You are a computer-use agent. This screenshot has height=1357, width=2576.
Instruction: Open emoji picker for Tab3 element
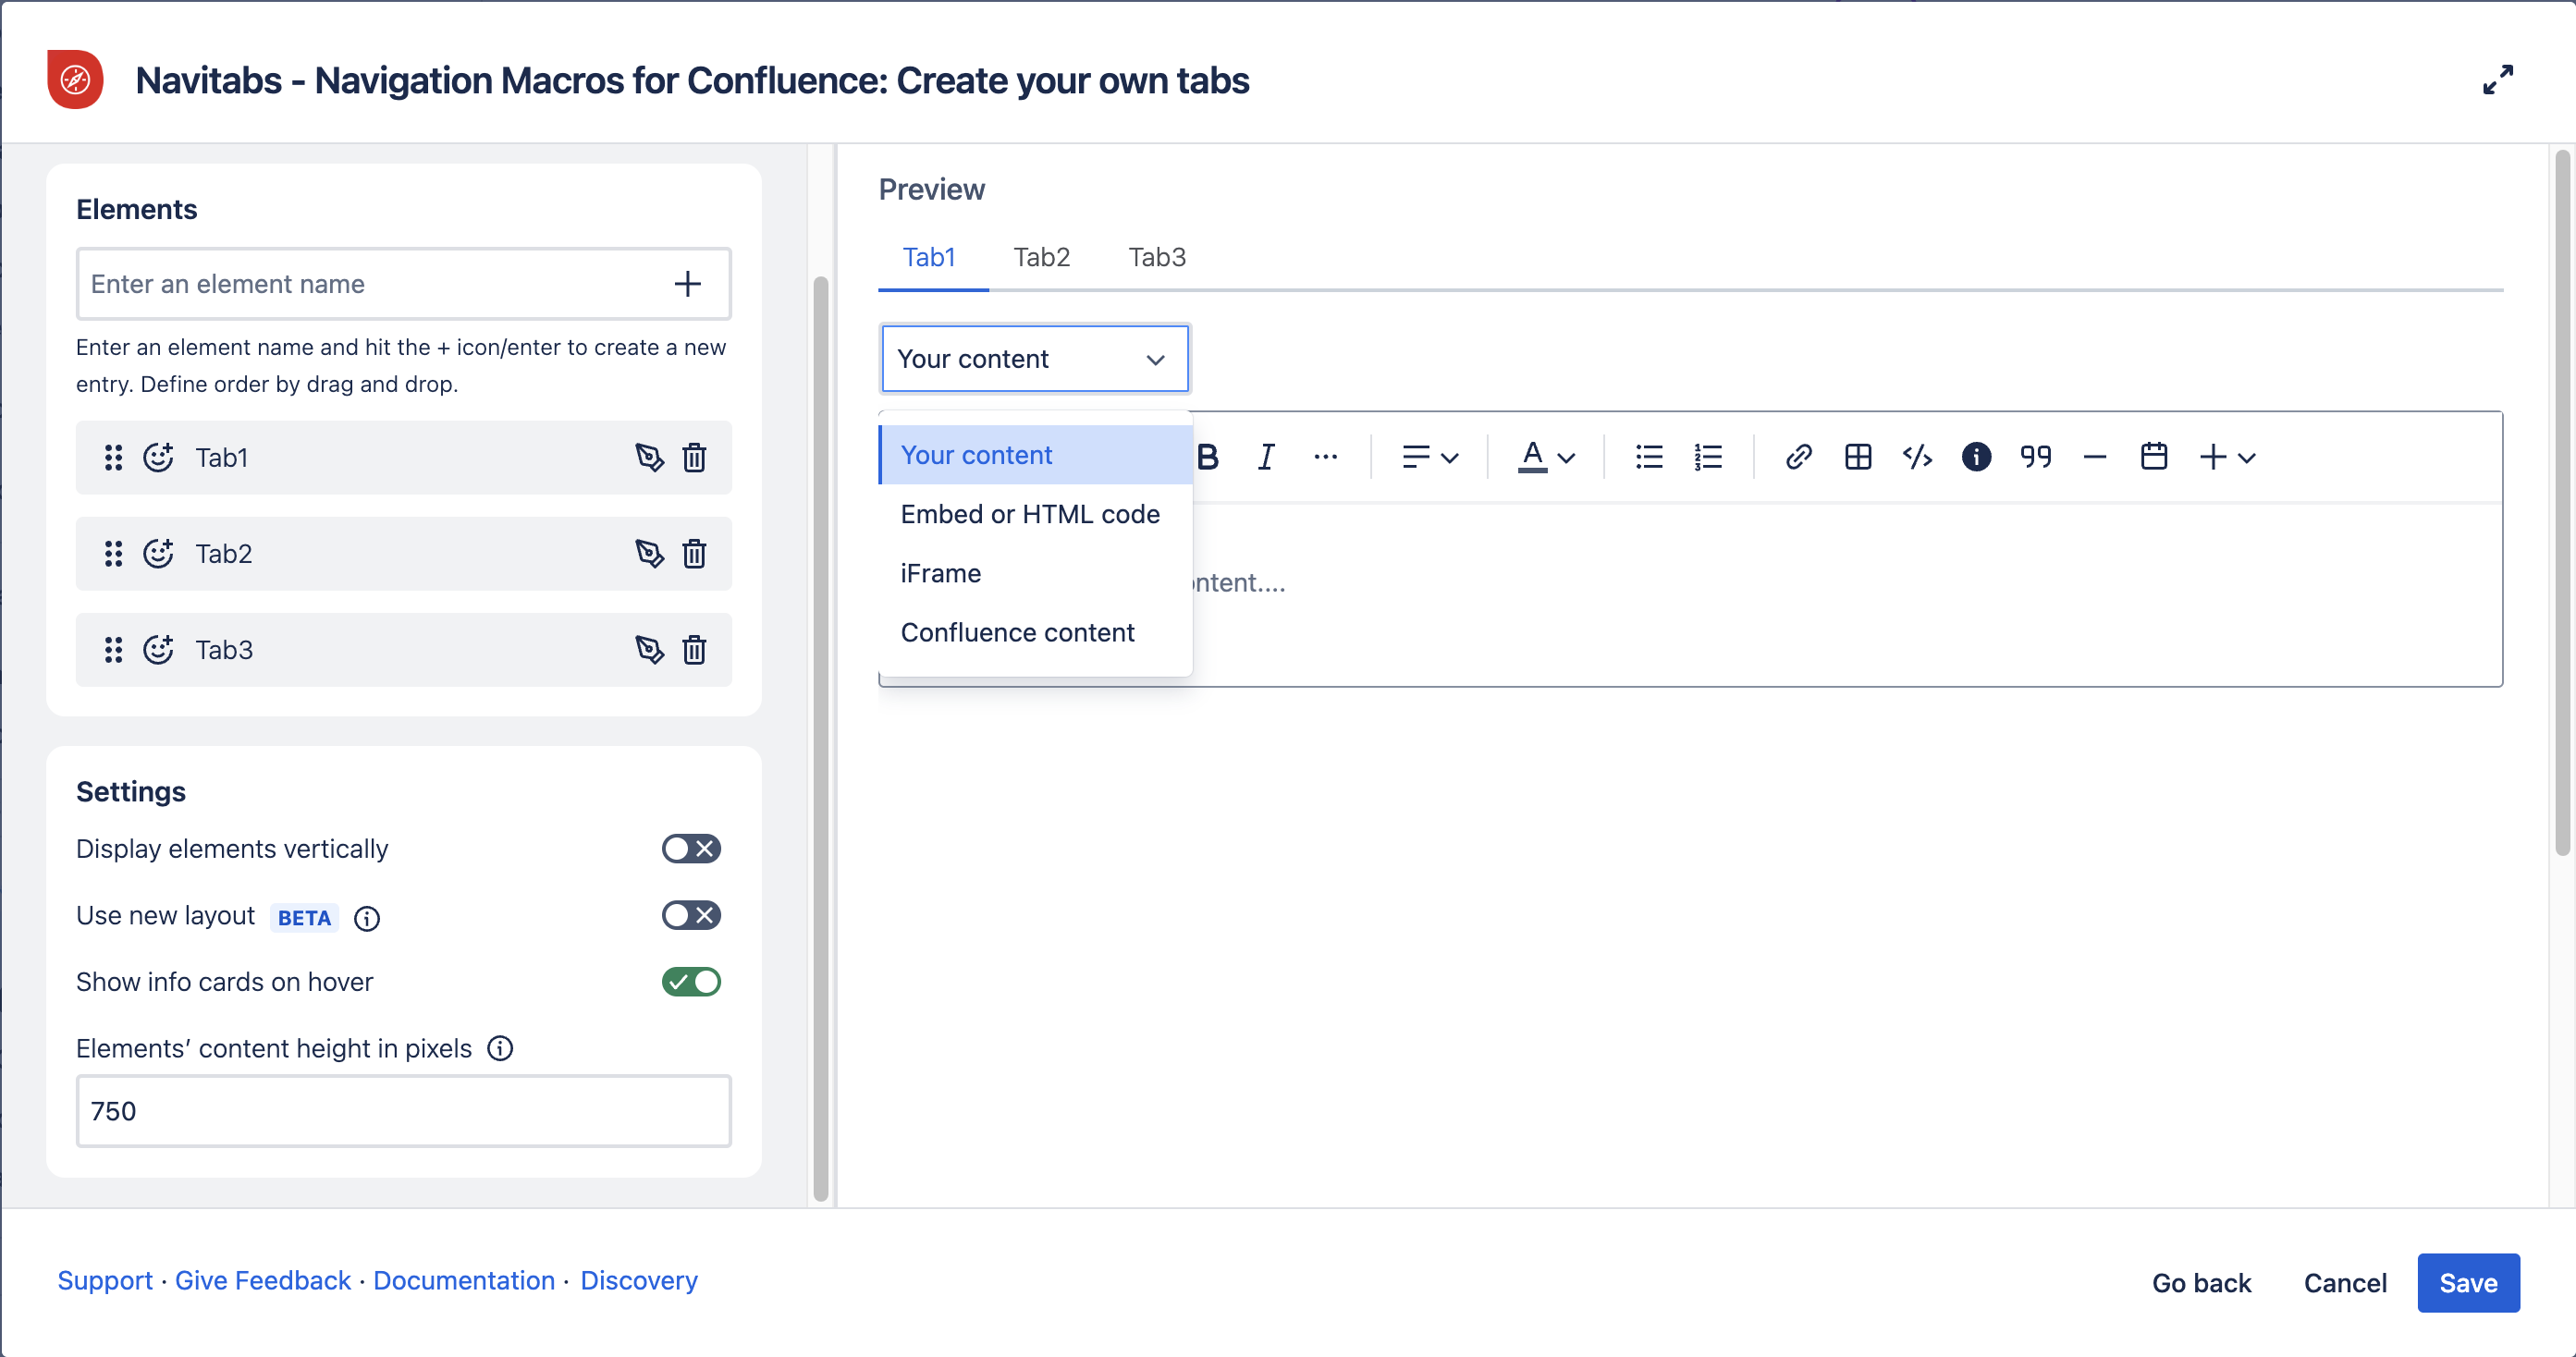click(x=158, y=649)
